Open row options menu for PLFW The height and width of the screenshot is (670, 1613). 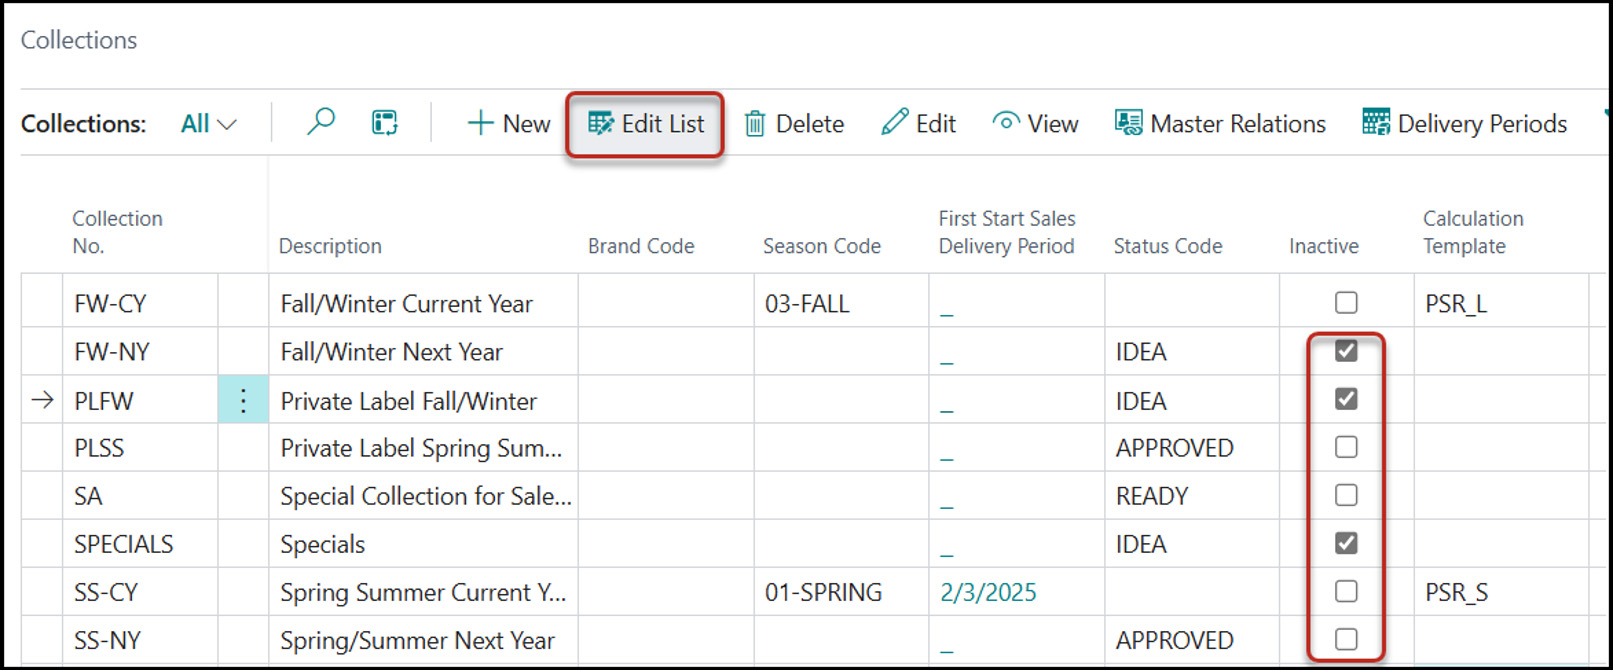[243, 401]
